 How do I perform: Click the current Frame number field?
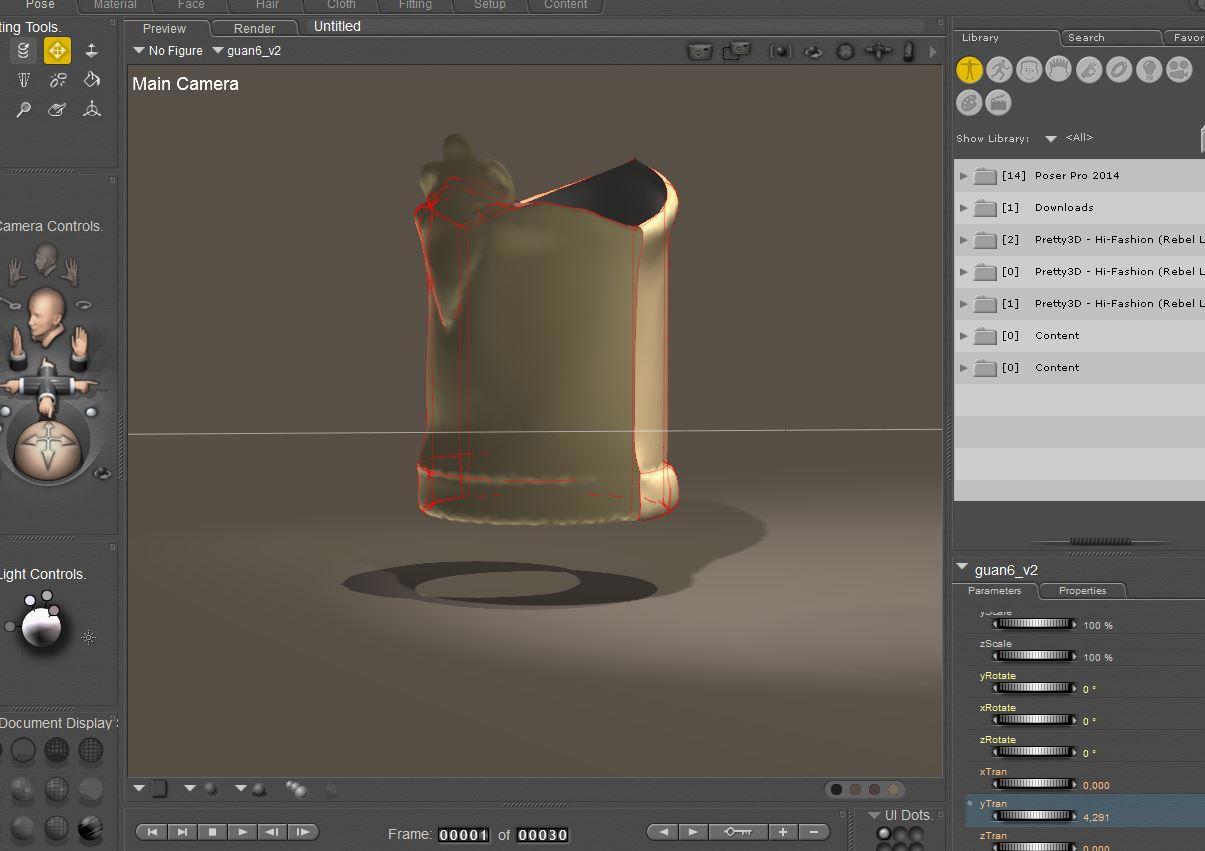click(x=463, y=835)
